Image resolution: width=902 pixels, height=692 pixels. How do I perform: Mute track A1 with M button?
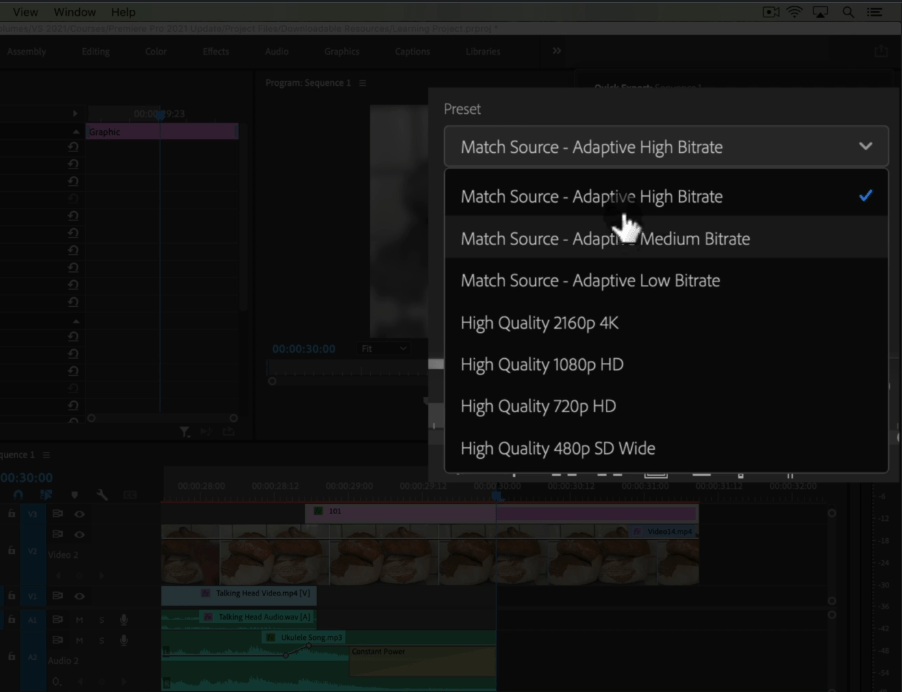[x=79, y=620]
